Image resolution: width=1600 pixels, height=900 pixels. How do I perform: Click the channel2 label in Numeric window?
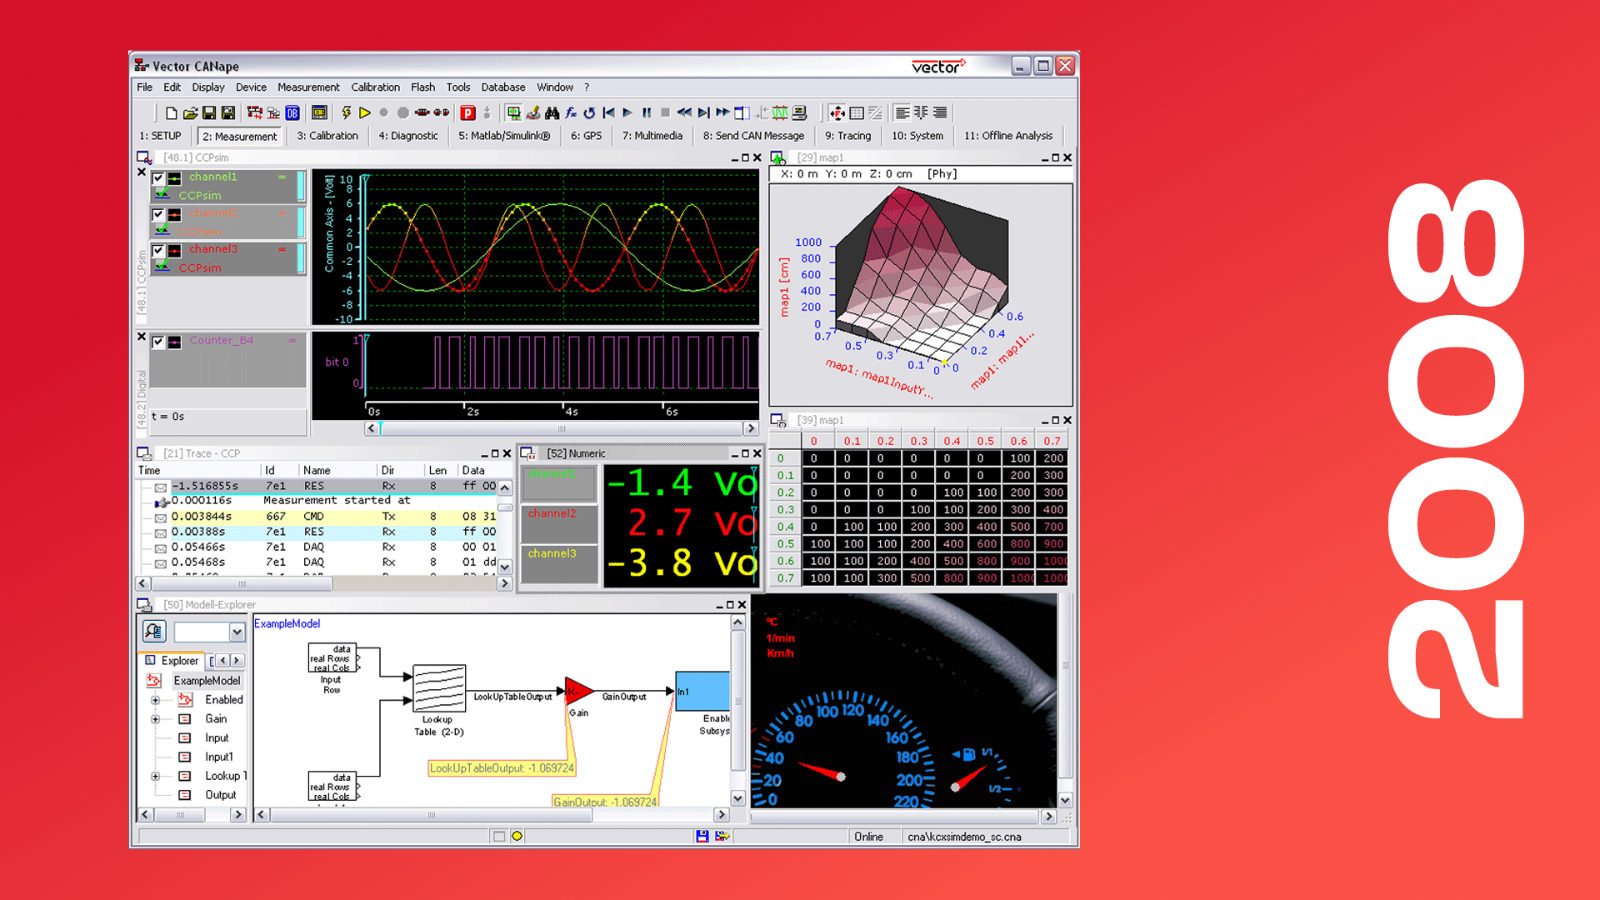552,514
